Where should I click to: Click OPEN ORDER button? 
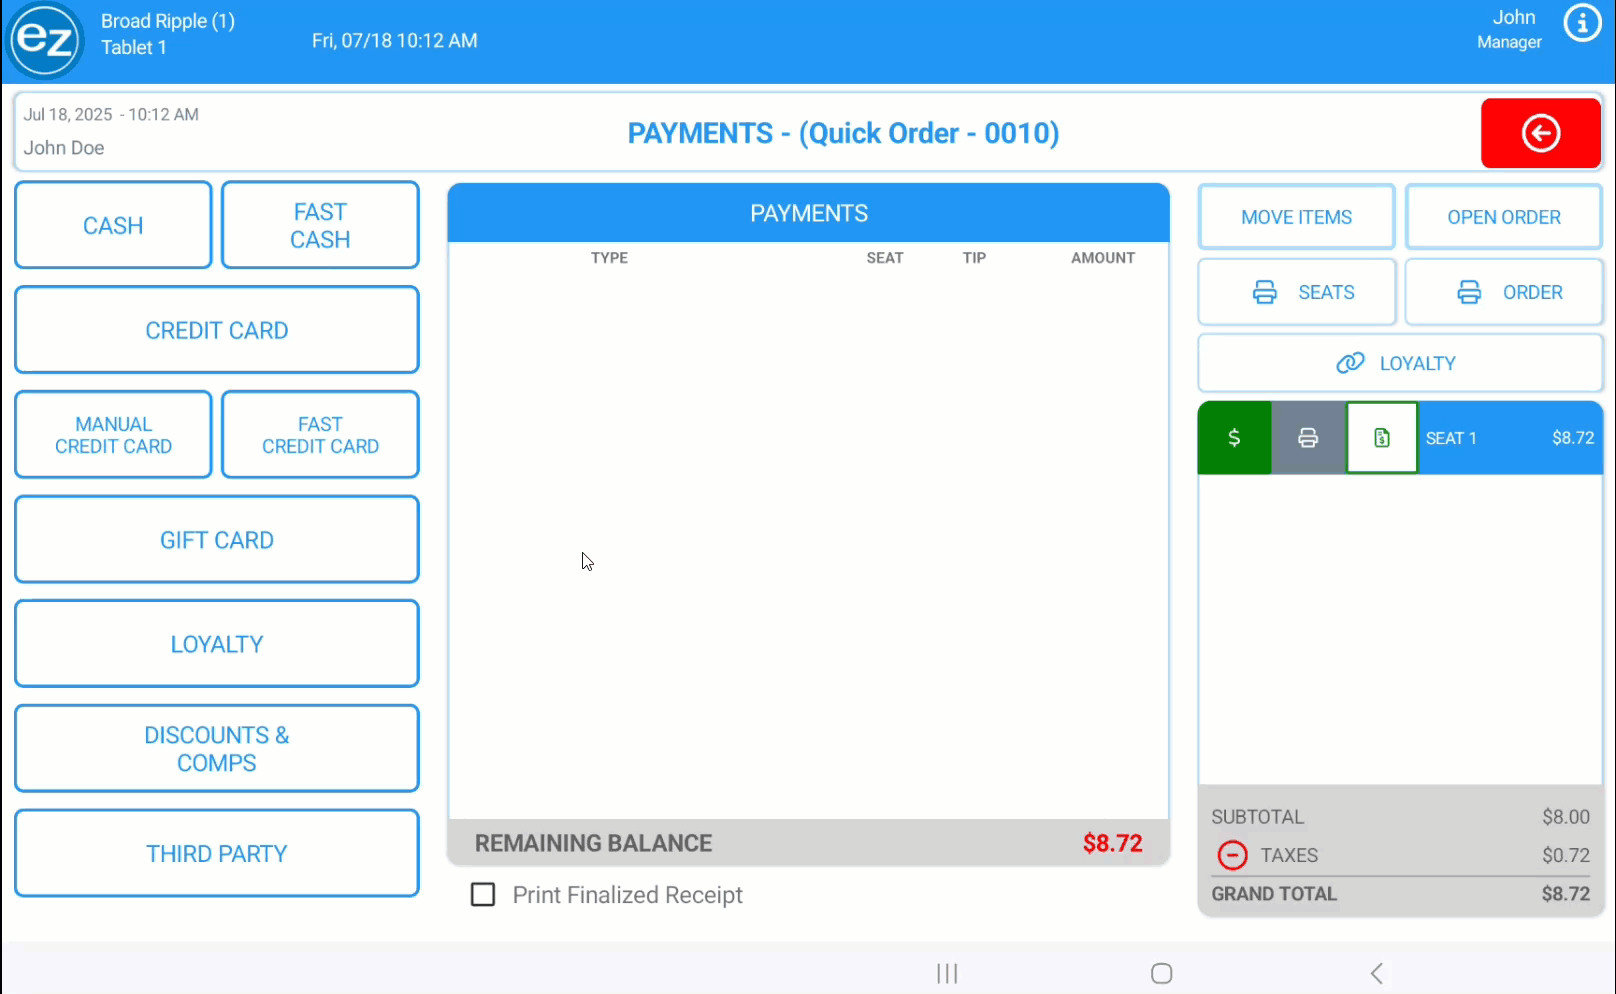[x=1504, y=217]
